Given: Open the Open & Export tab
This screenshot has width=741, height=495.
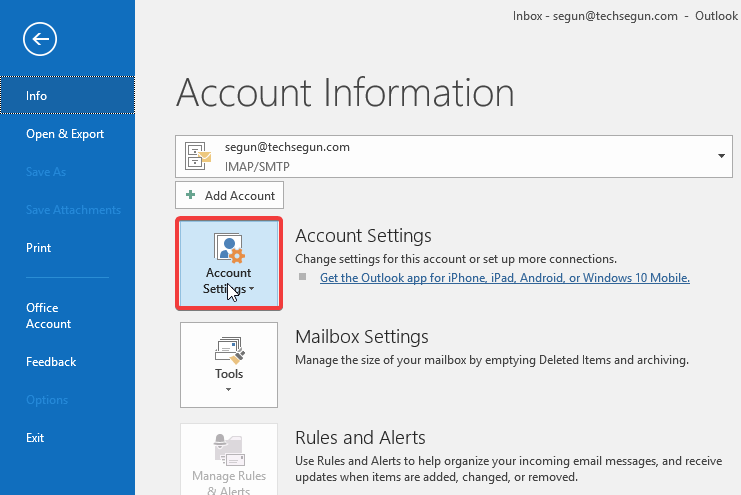Looking at the screenshot, I should click(67, 134).
